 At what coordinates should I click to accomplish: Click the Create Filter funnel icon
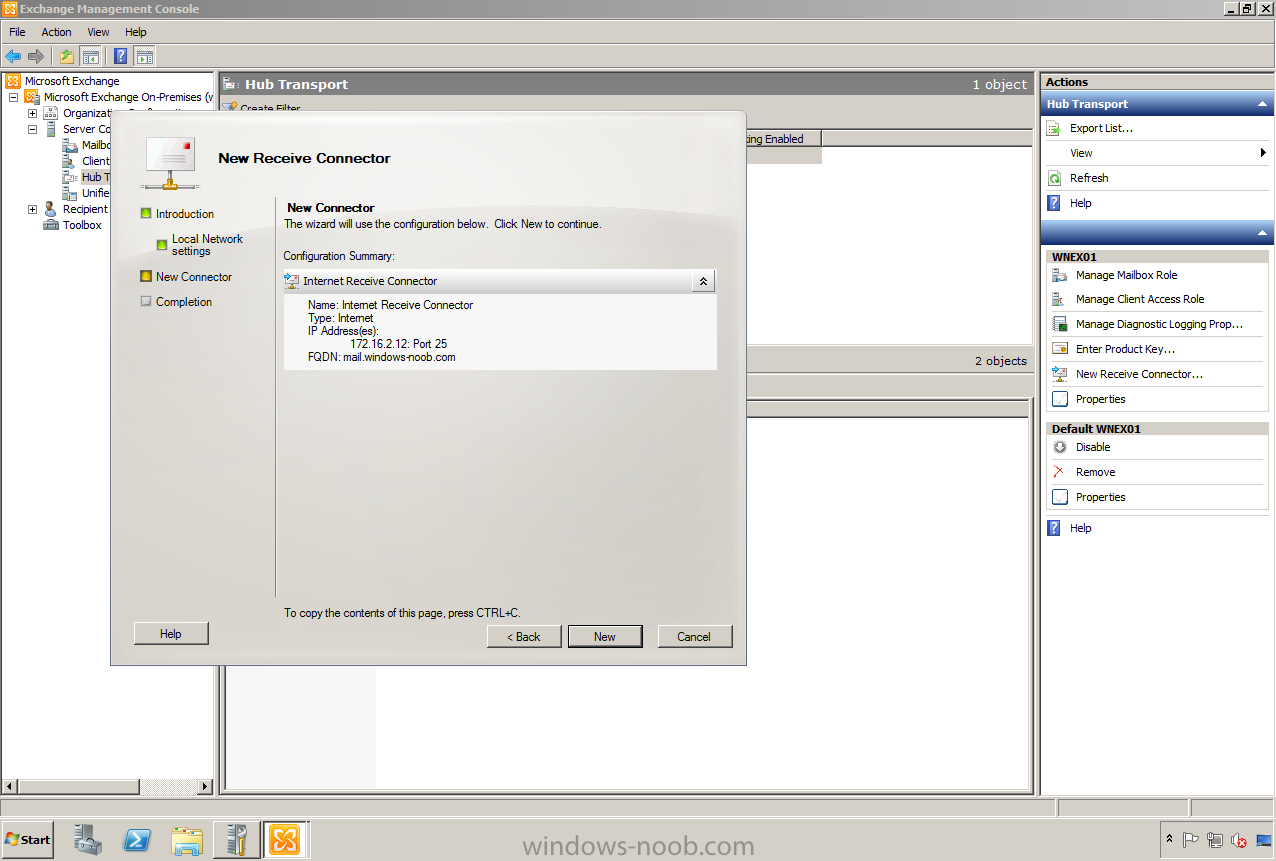click(x=229, y=107)
